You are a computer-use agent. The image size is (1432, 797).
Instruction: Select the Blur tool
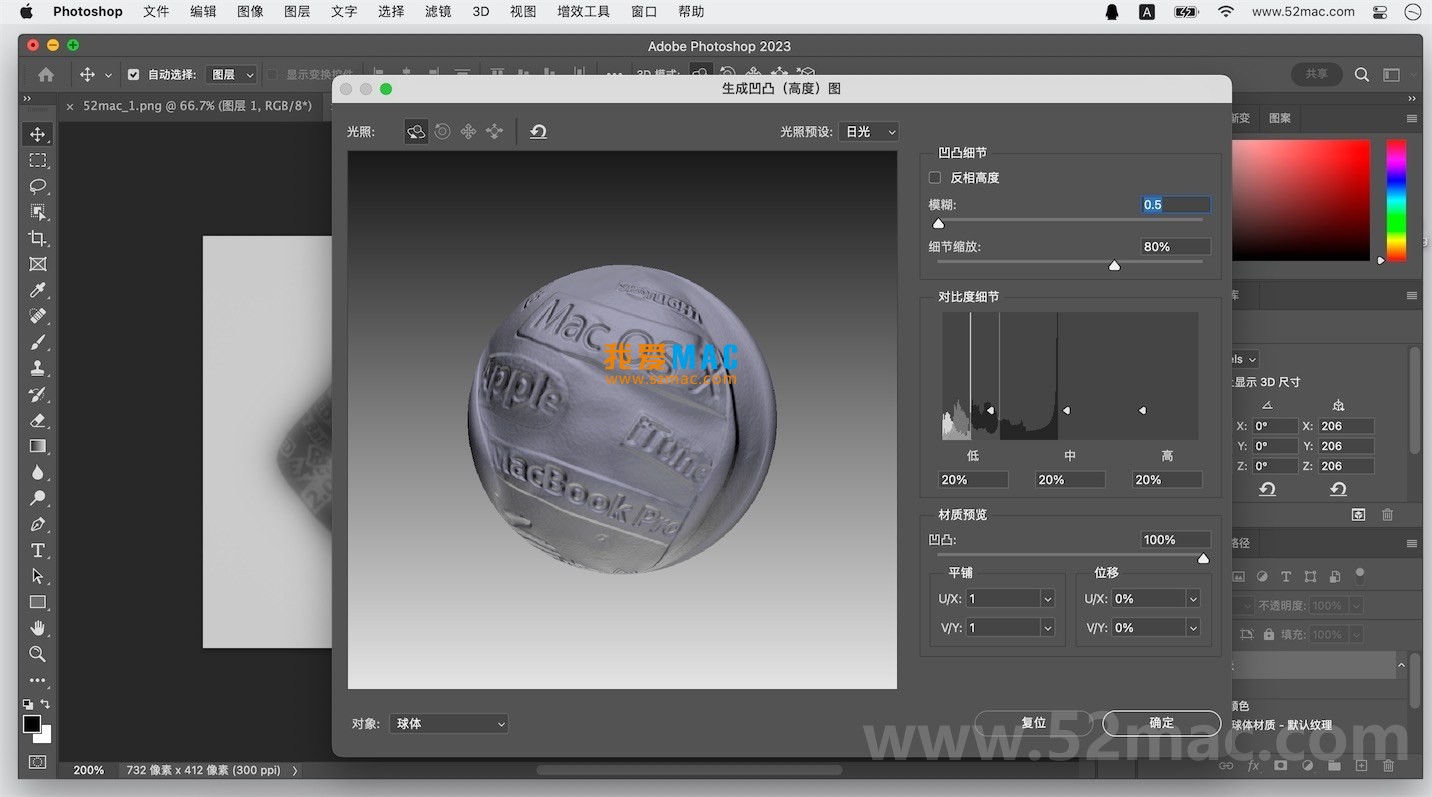[x=38, y=472]
